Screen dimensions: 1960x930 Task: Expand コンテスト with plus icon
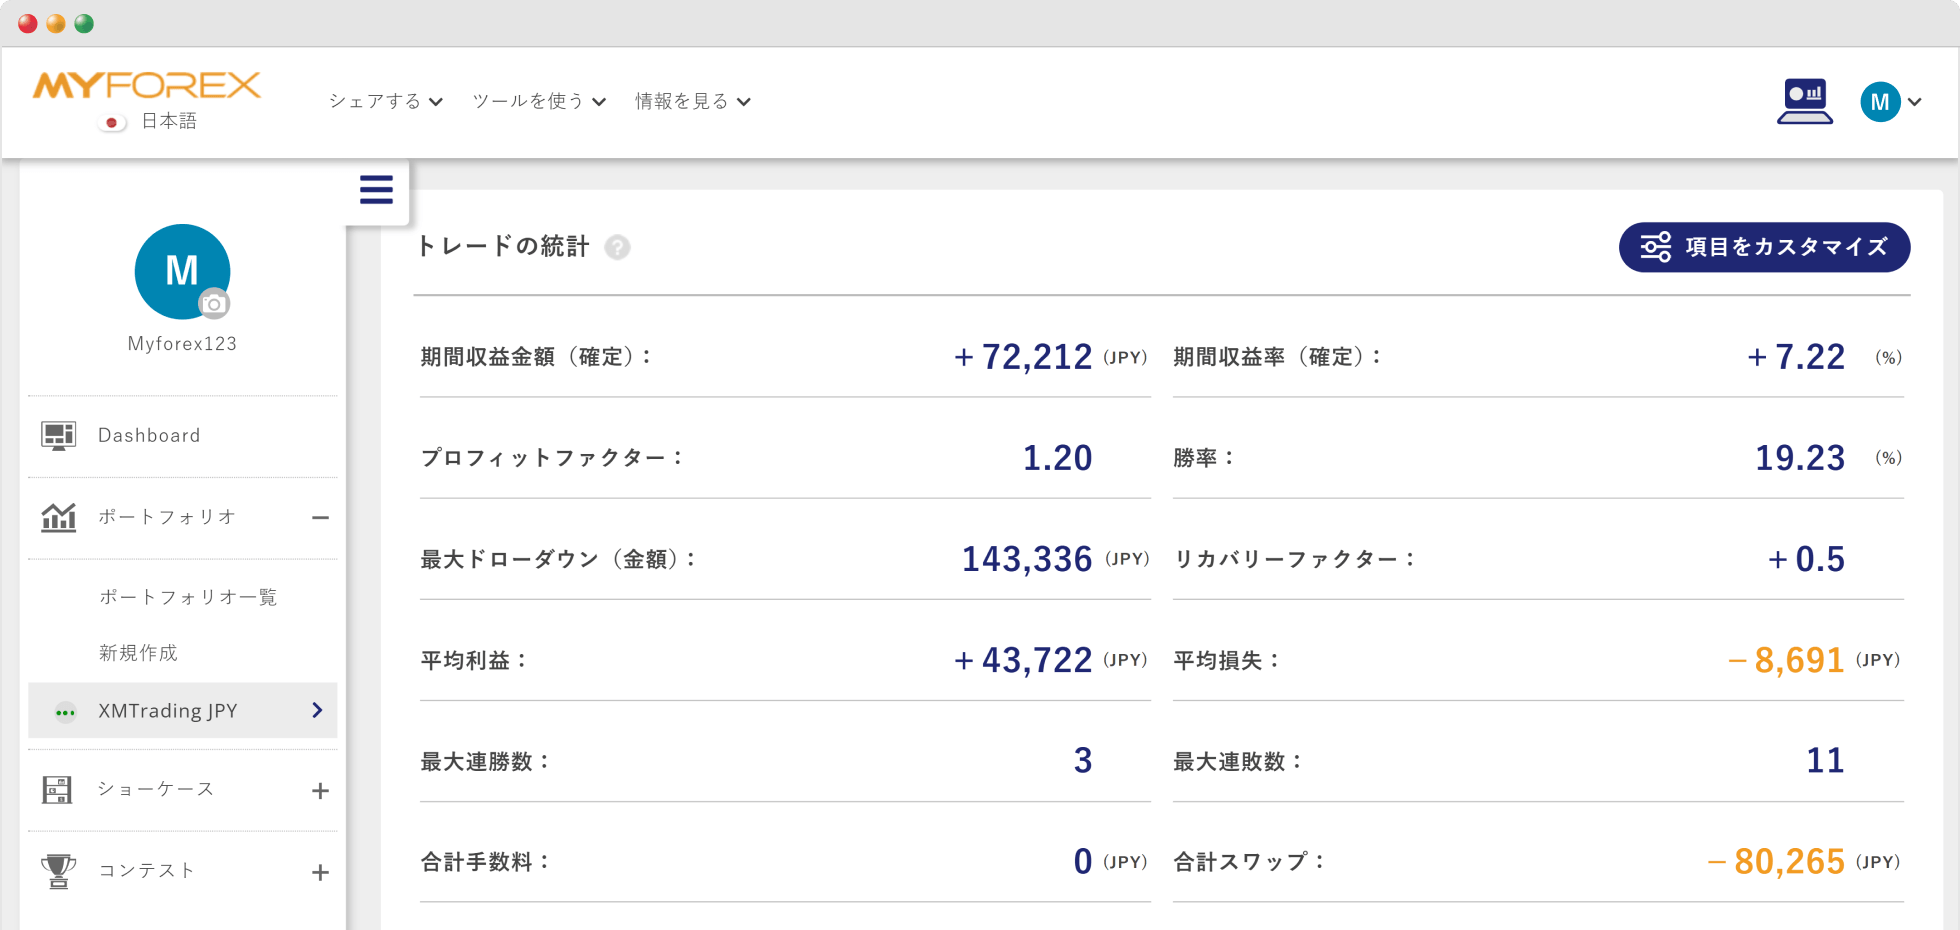[x=320, y=873]
